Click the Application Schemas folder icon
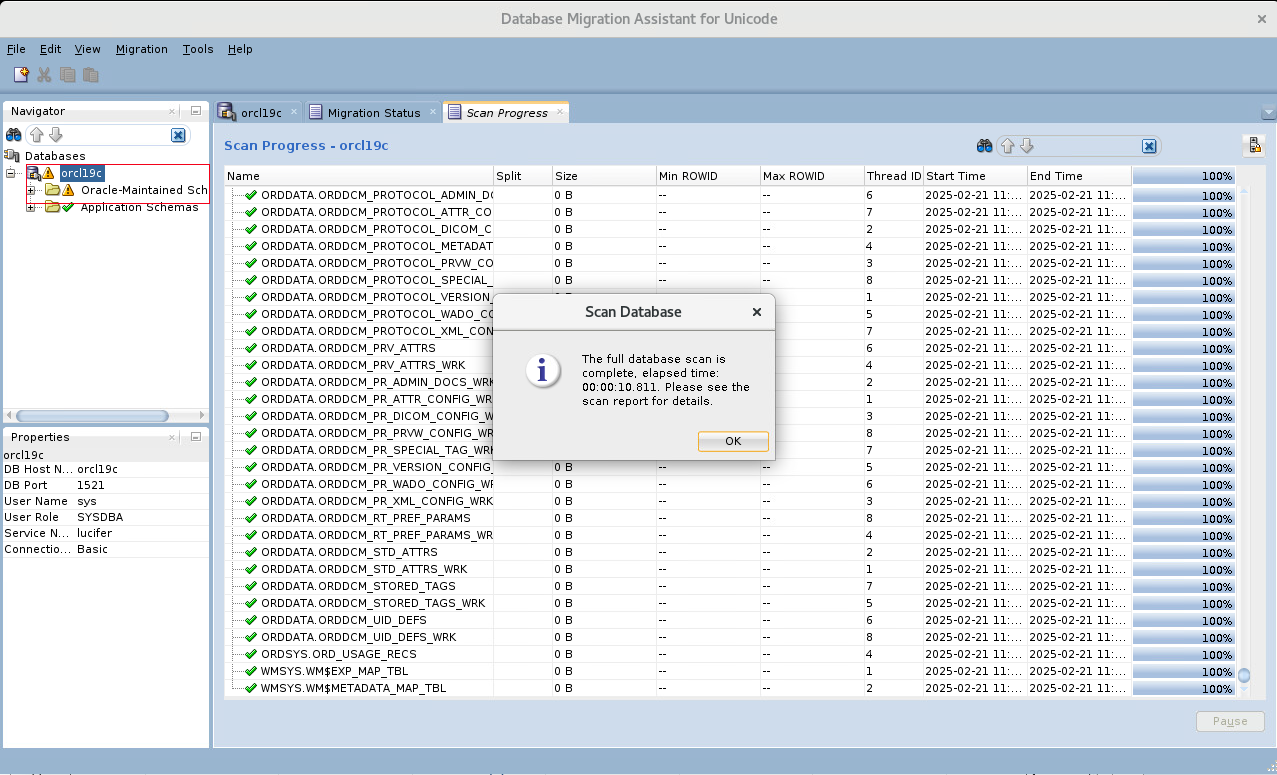Viewport: 1277px width, 775px height. click(x=52, y=207)
